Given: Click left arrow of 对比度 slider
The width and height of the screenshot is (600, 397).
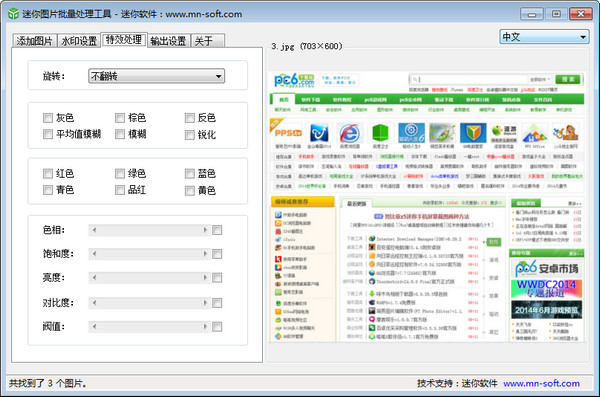Looking at the screenshot, I should pos(94,303).
